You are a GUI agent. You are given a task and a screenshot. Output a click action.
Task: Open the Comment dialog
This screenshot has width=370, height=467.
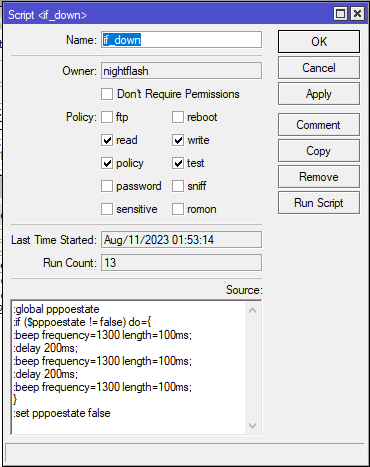[x=319, y=125]
